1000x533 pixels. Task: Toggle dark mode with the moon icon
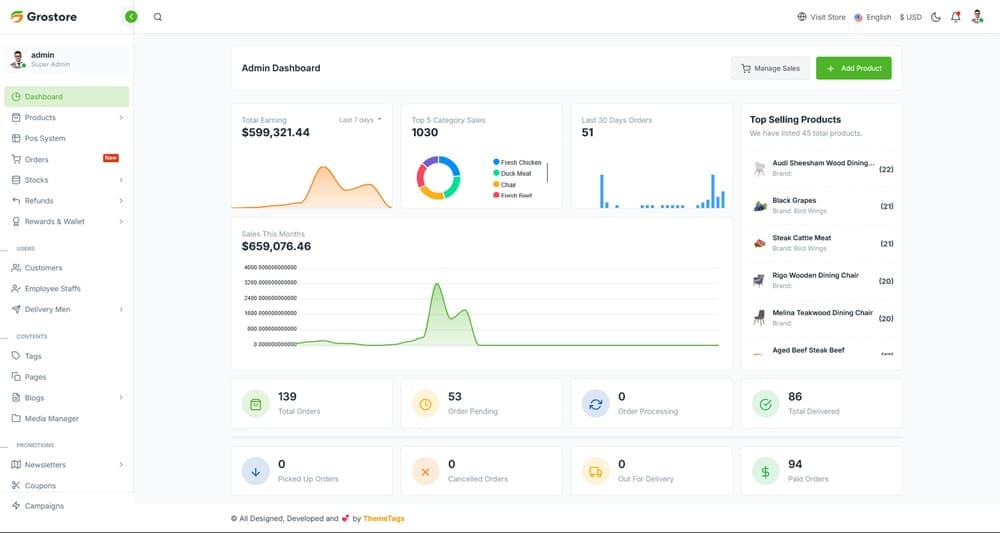click(x=936, y=17)
